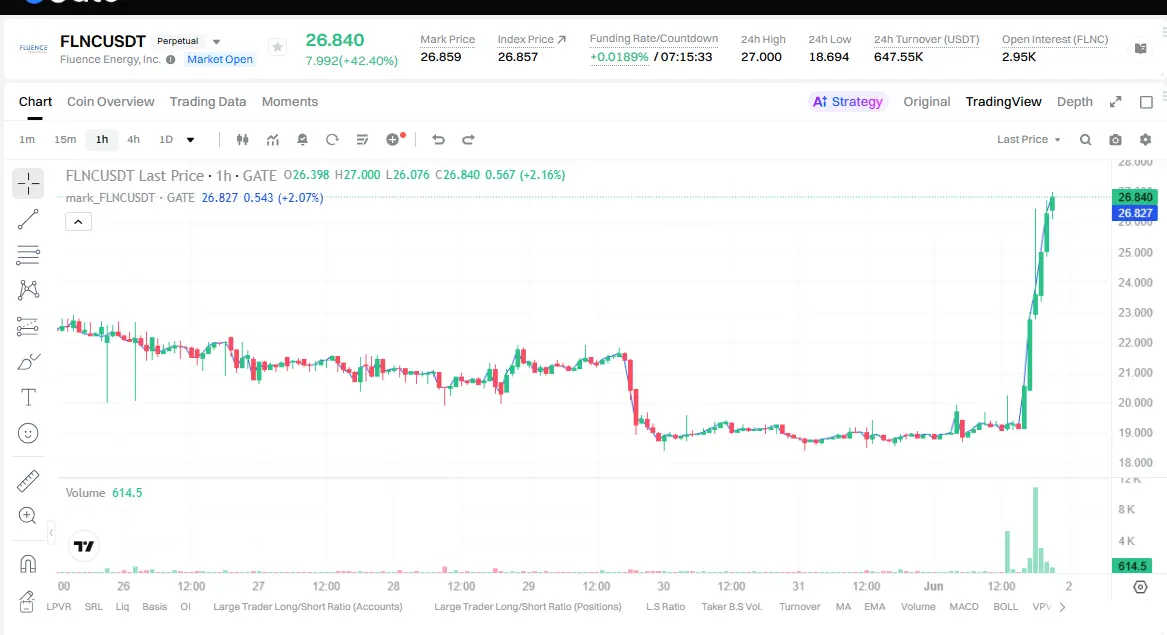Toggle the LPVR indicator
Image resolution: width=1167 pixels, height=635 pixels.
[x=59, y=607]
